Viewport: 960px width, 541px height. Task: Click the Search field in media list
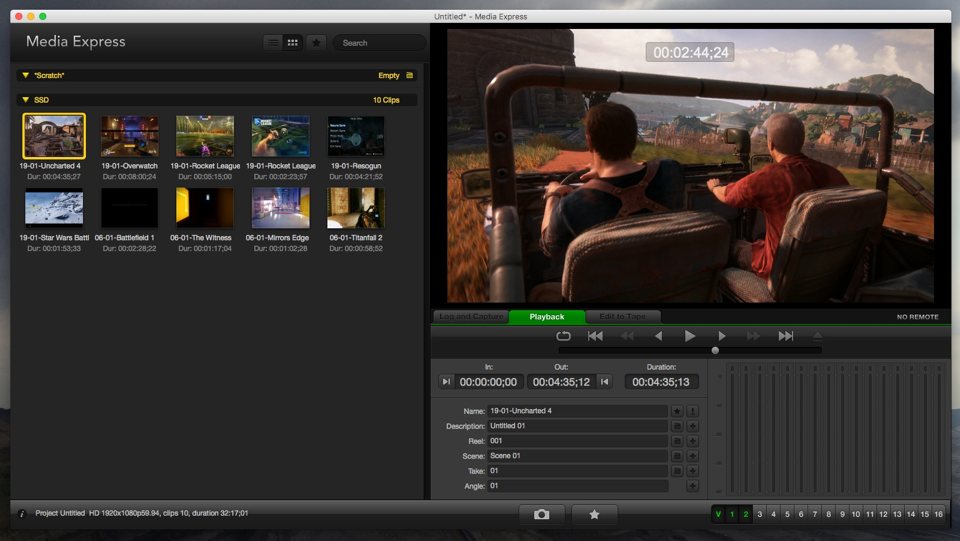point(379,43)
